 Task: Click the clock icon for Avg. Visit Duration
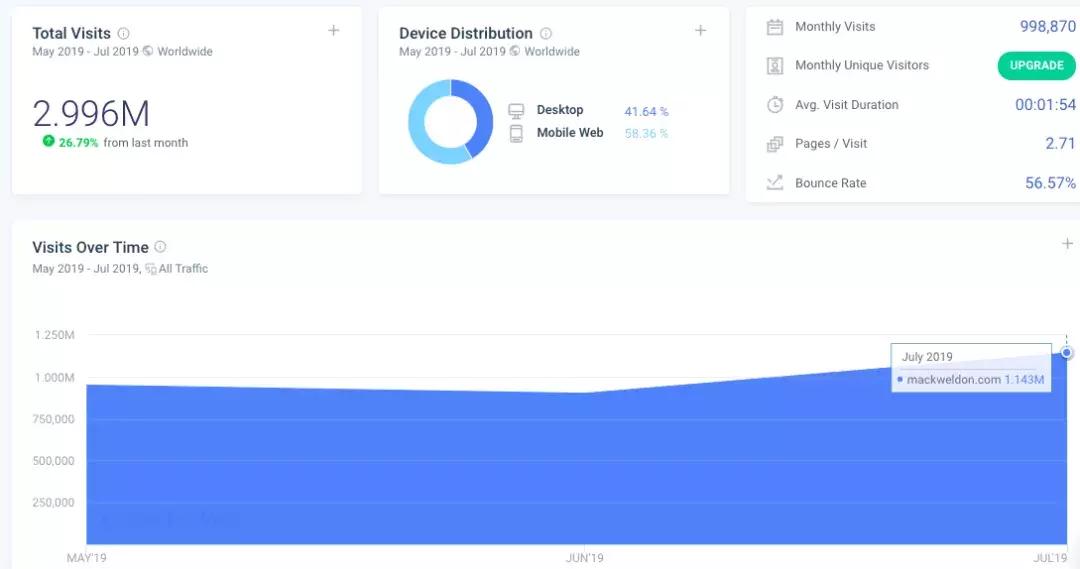(x=775, y=105)
